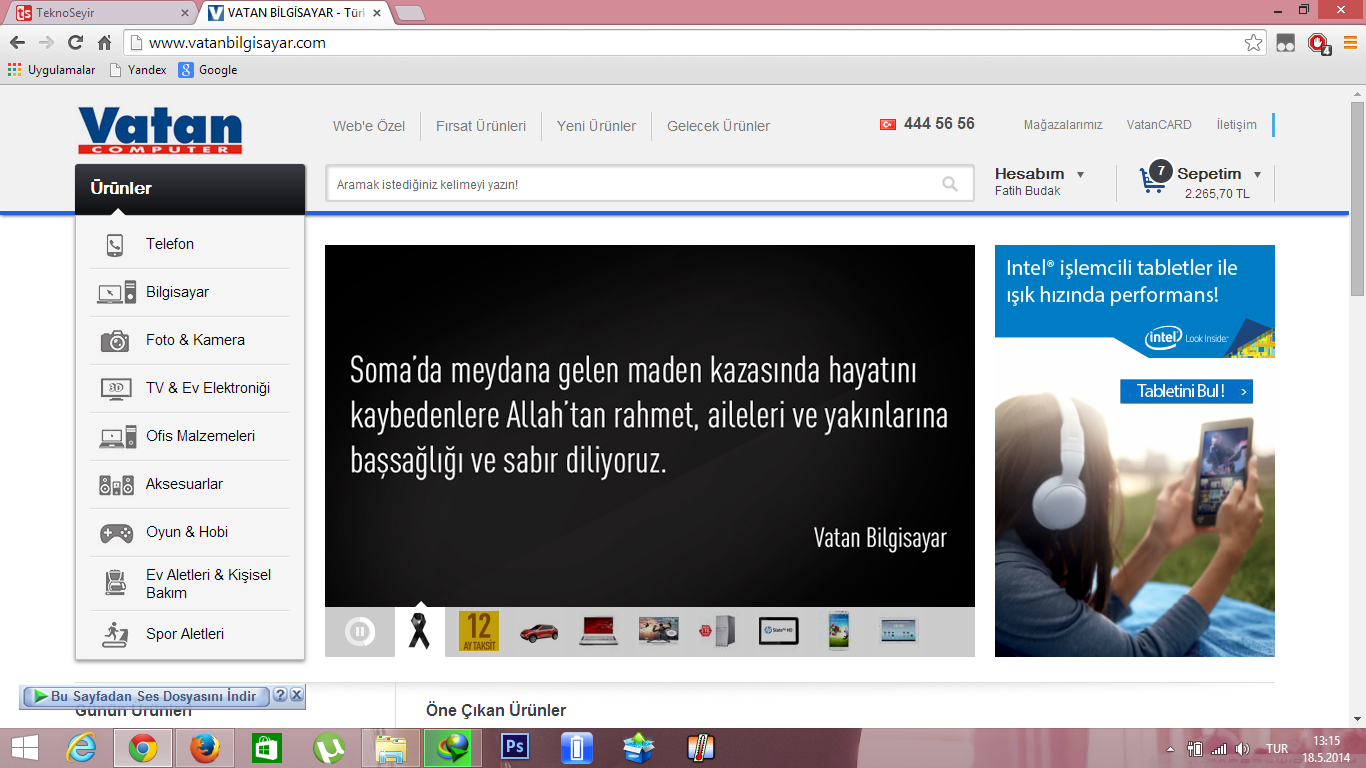Click the Vatan Computer logo

[160, 131]
